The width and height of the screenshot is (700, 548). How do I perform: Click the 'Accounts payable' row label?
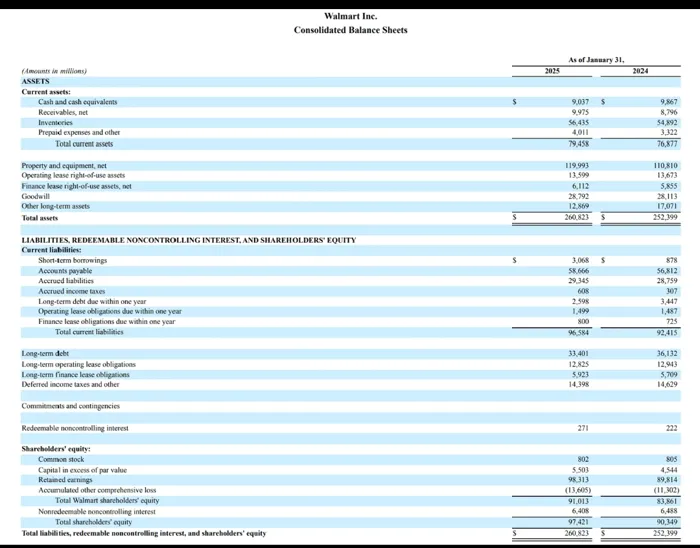pyautogui.click(x=66, y=270)
